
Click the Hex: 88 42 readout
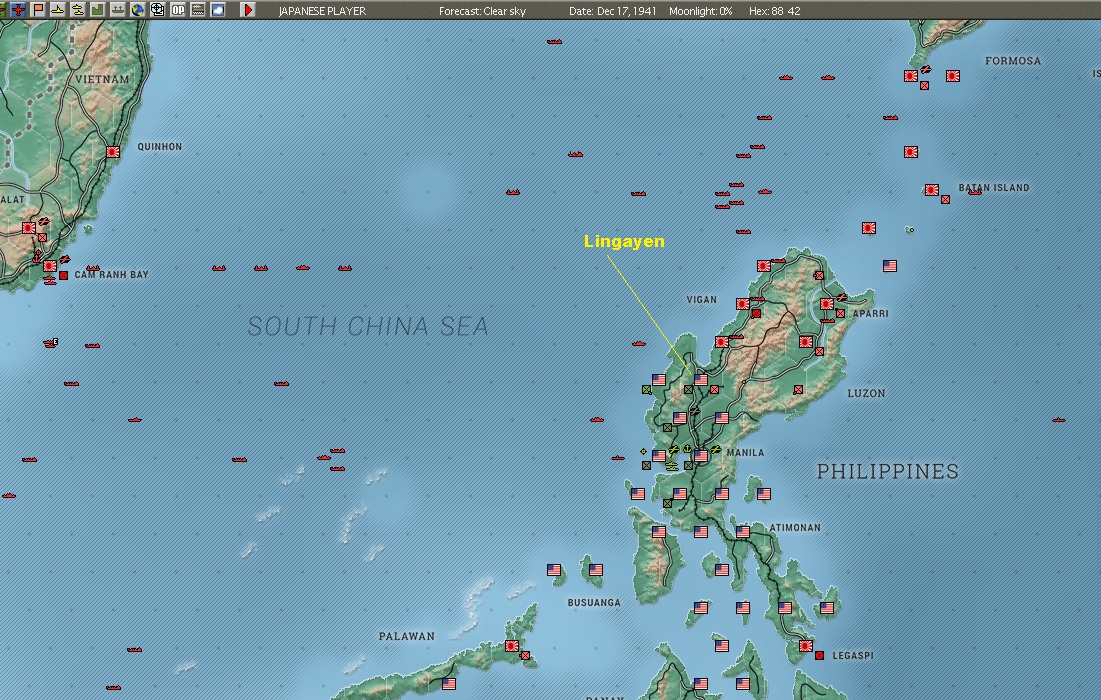pos(774,11)
